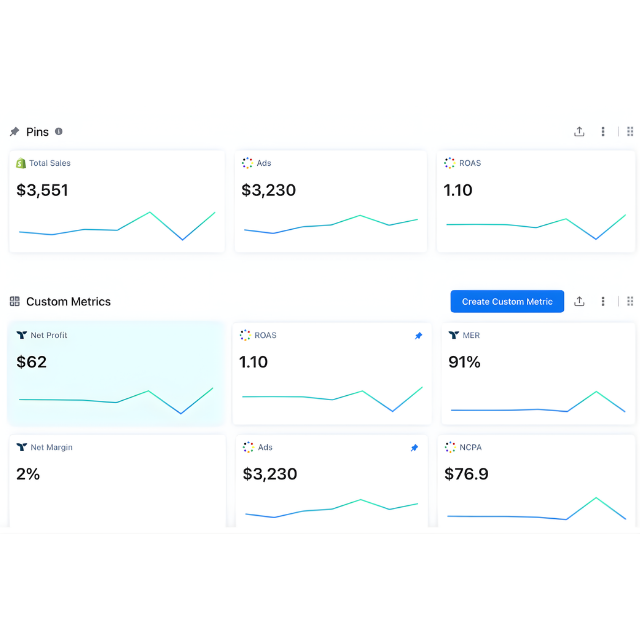
Task: Open the Pins ROAS sparkline chart
Action: (x=536, y=227)
